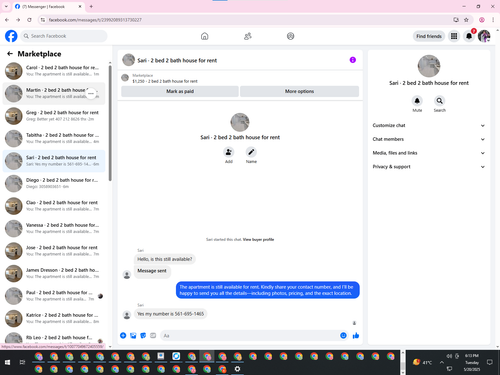Open the account profile picture menu
500x375 pixels.
[x=484, y=36]
